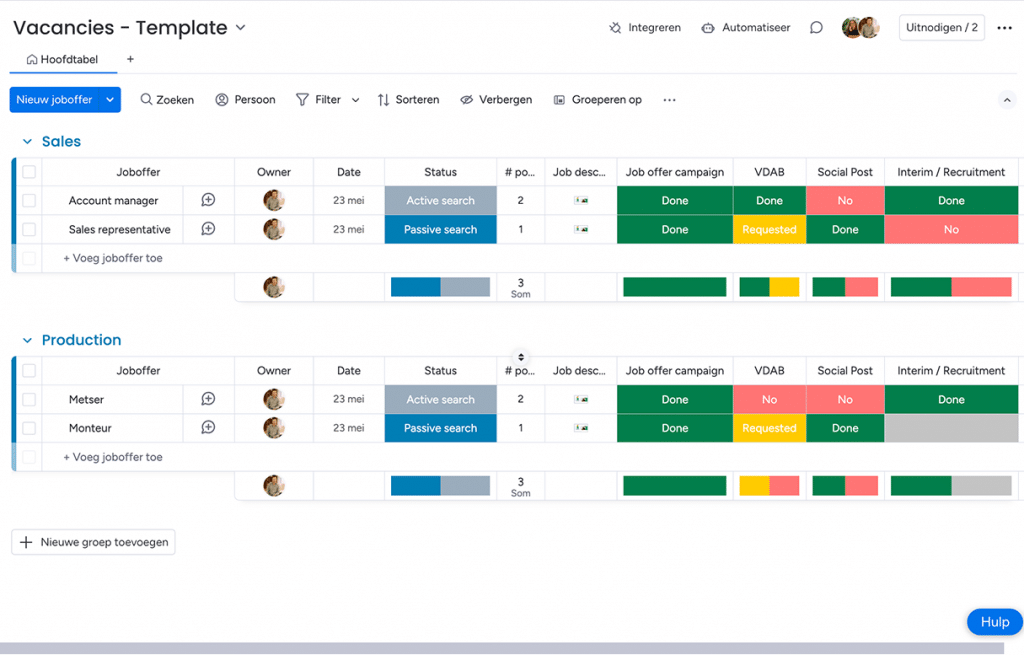This screenshot has width=1024, height=655.
Task: Add a new view with the plus tab
Action: 130,60
